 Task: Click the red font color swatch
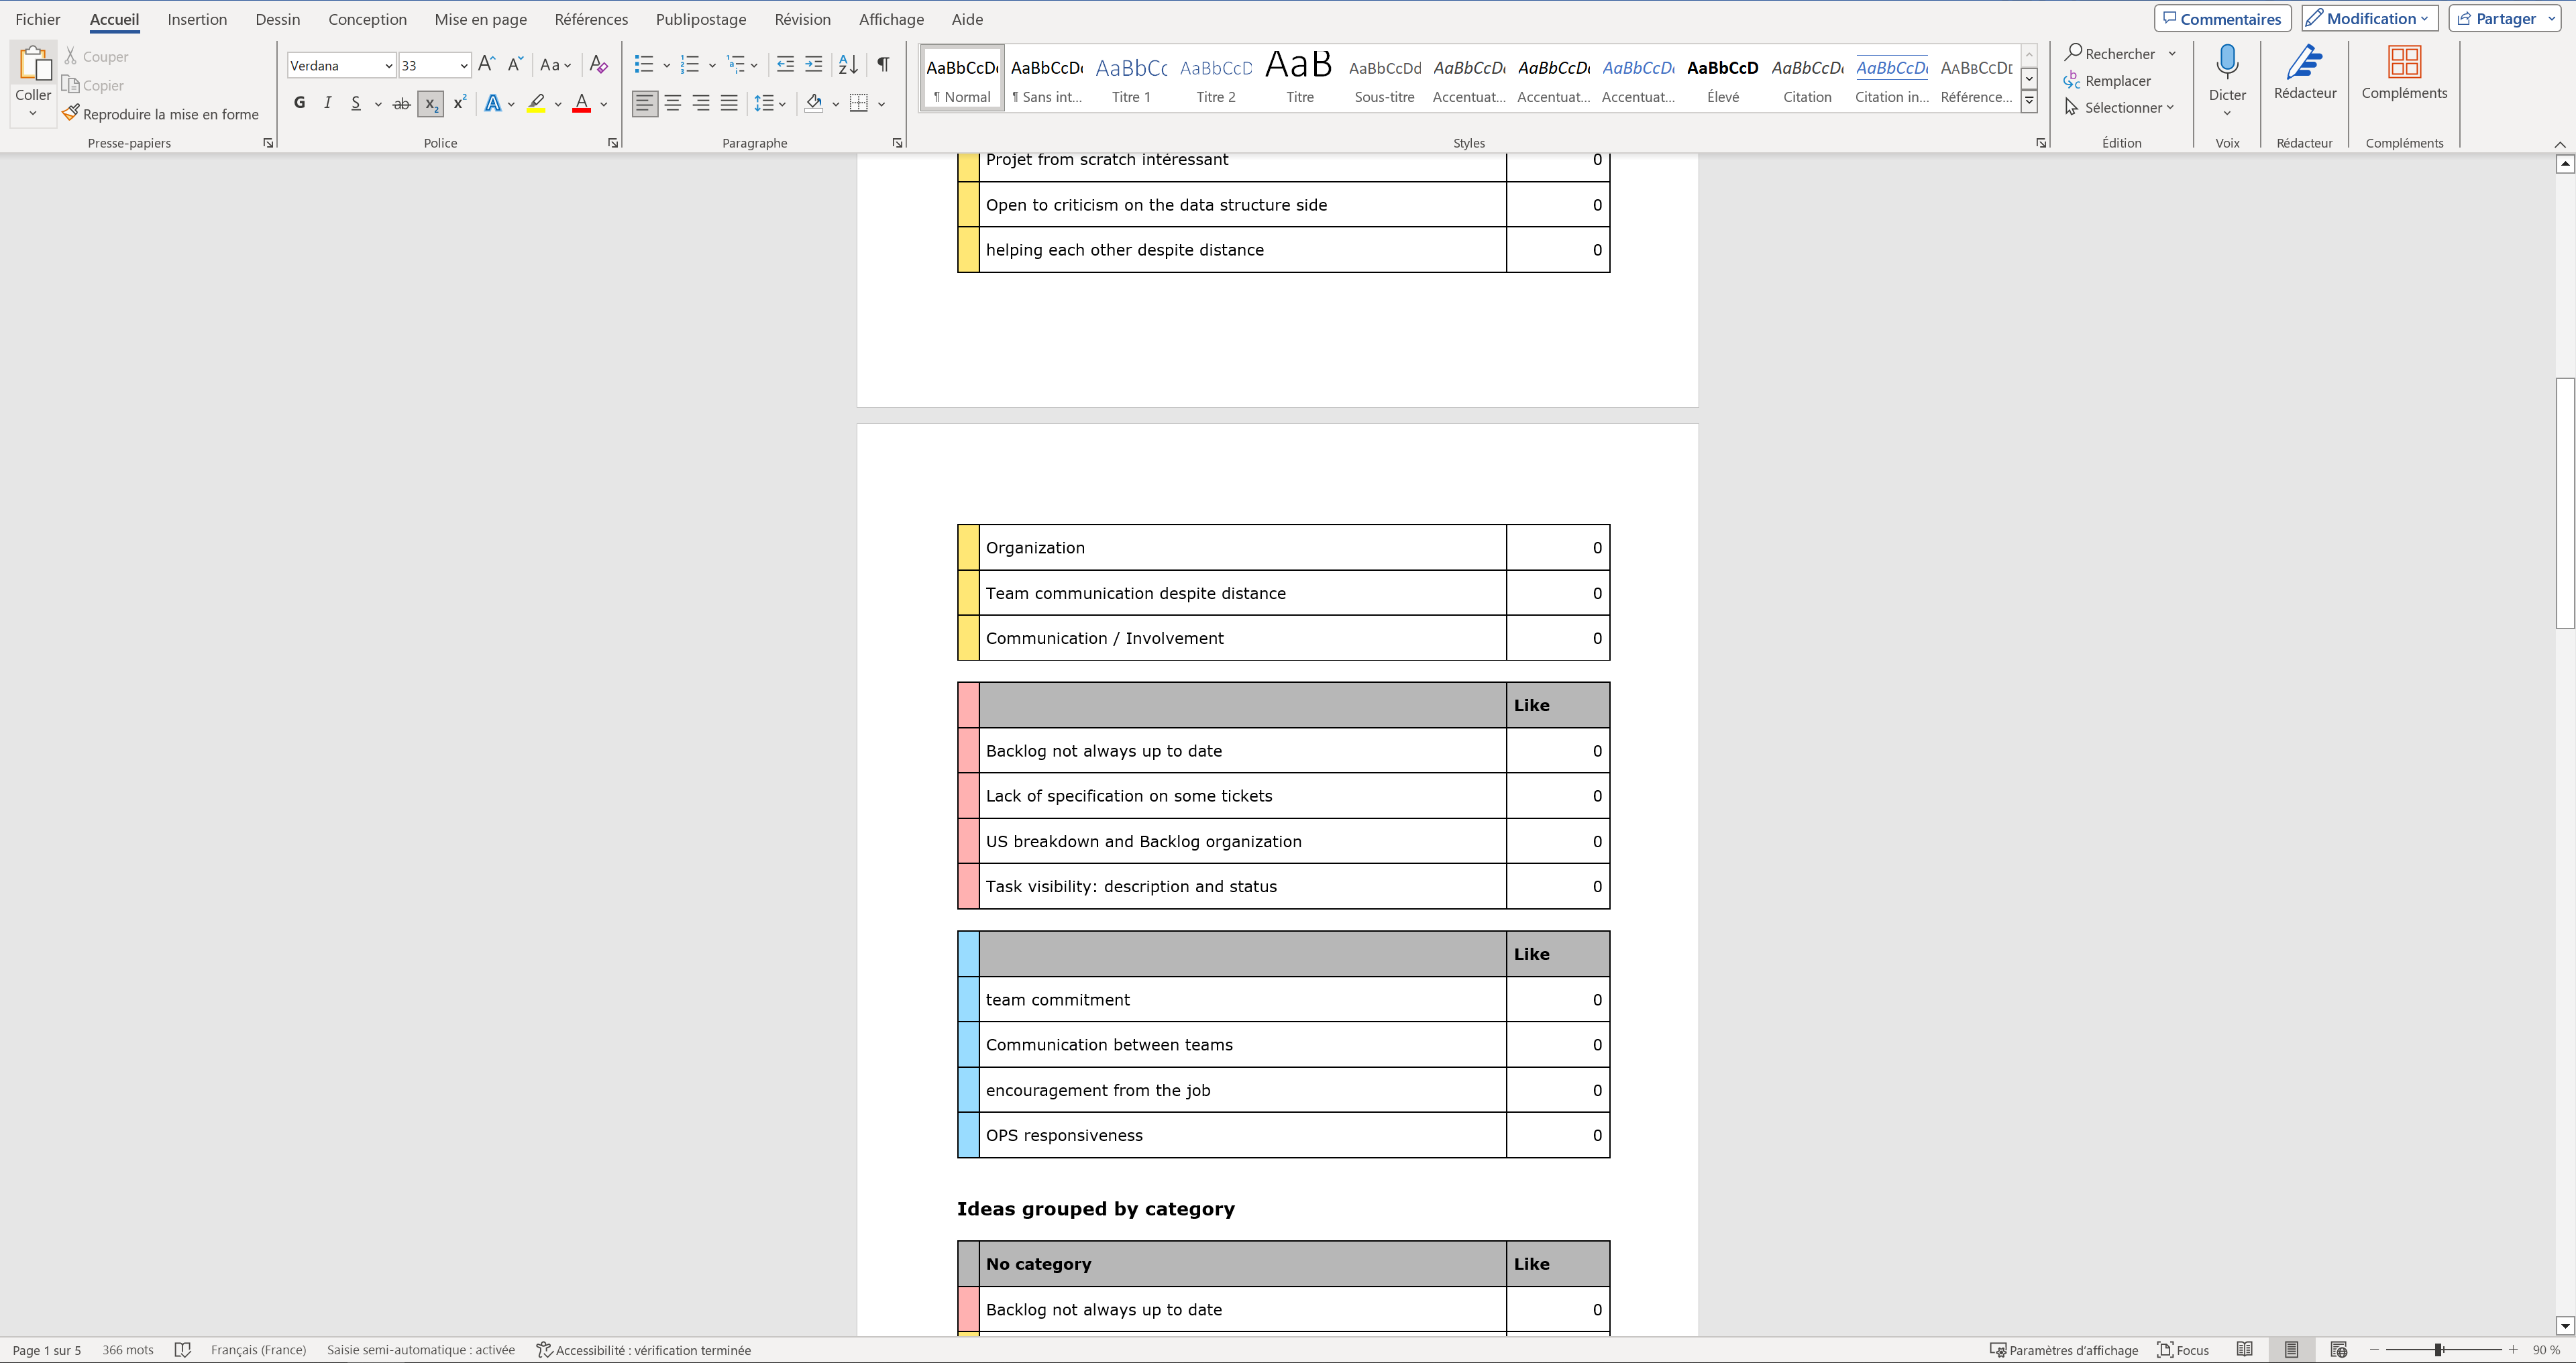[x=581, y=103]
